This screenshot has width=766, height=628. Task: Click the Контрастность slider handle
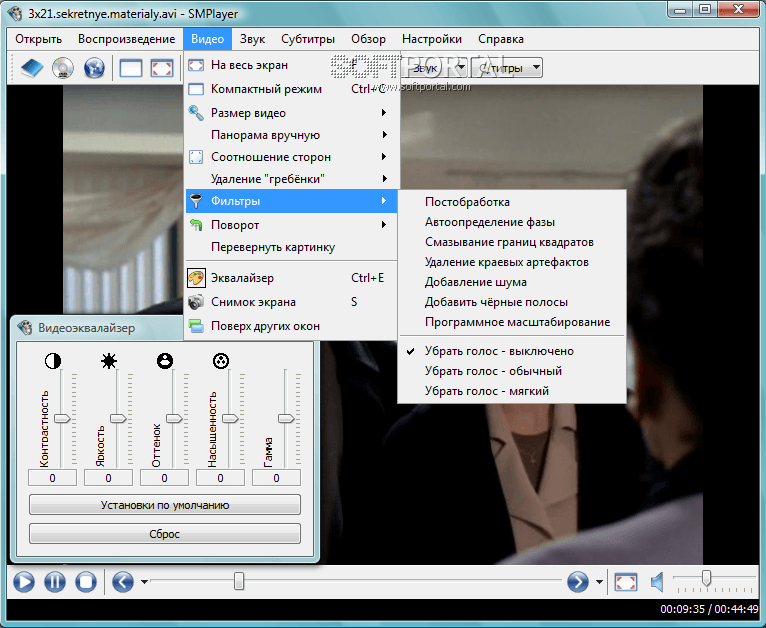point(62,419)
